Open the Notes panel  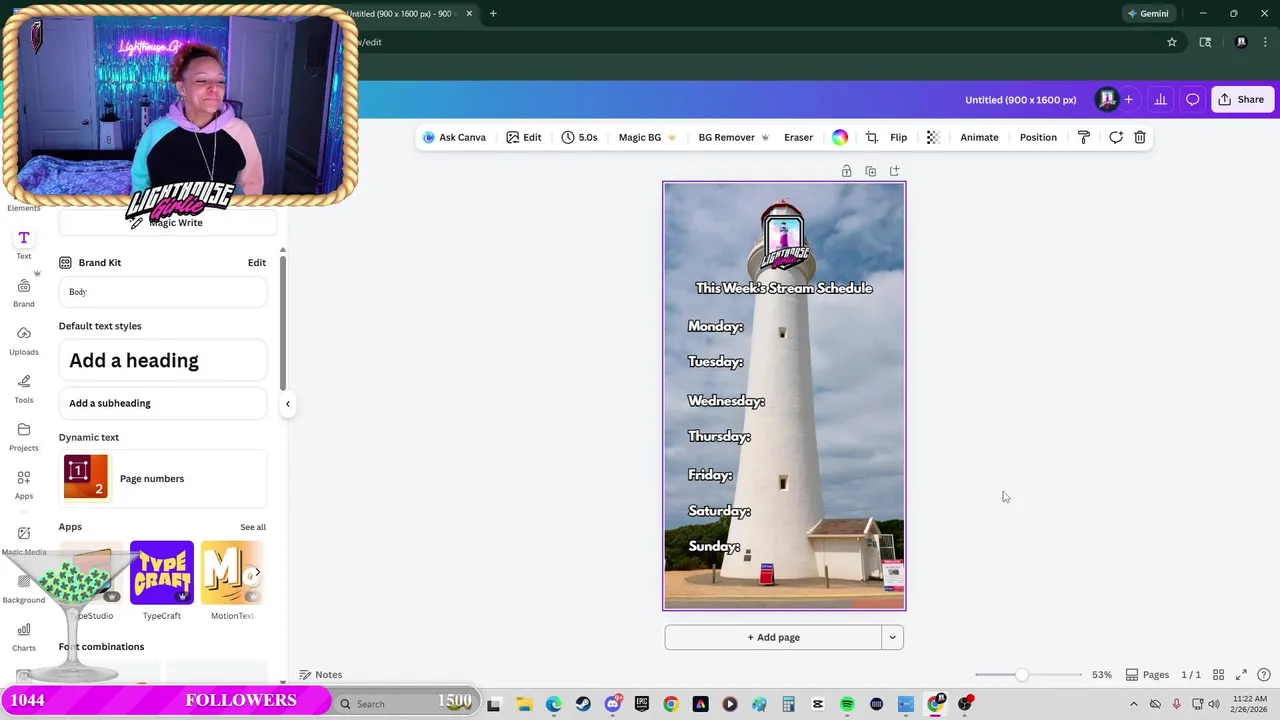tap(320, 675)
